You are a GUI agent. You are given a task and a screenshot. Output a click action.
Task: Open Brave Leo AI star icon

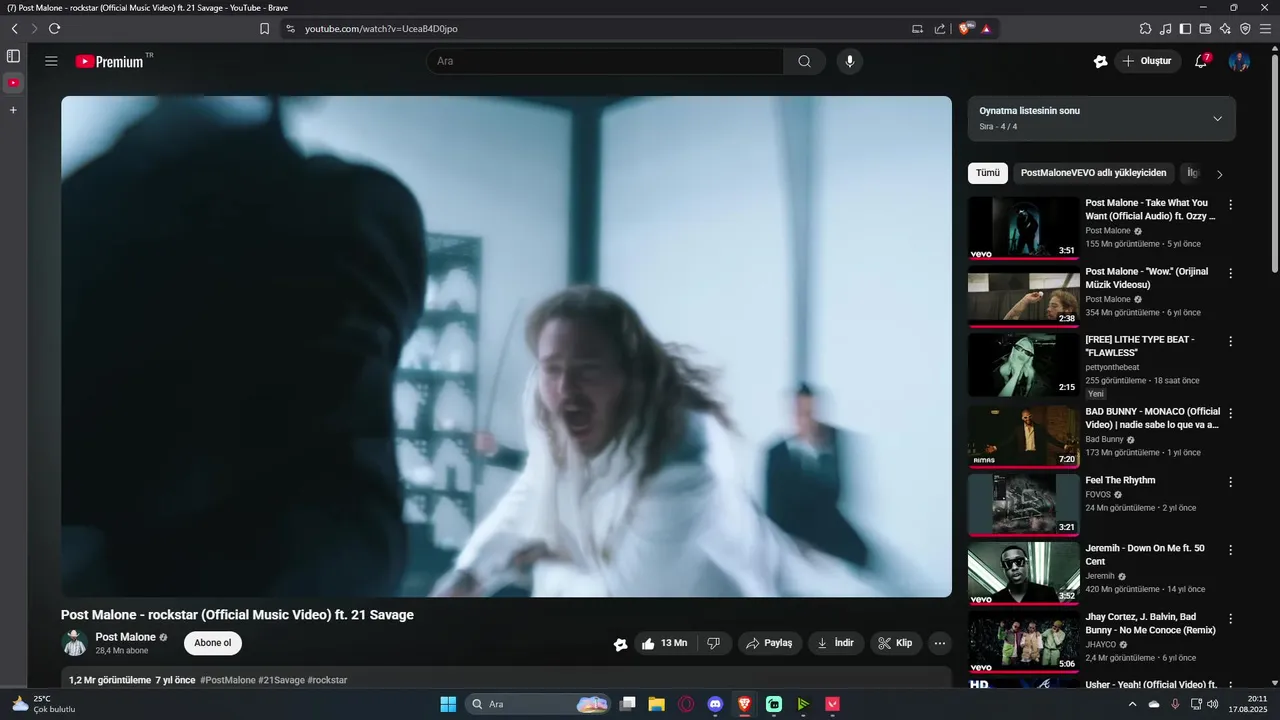tap(1225, 29)
